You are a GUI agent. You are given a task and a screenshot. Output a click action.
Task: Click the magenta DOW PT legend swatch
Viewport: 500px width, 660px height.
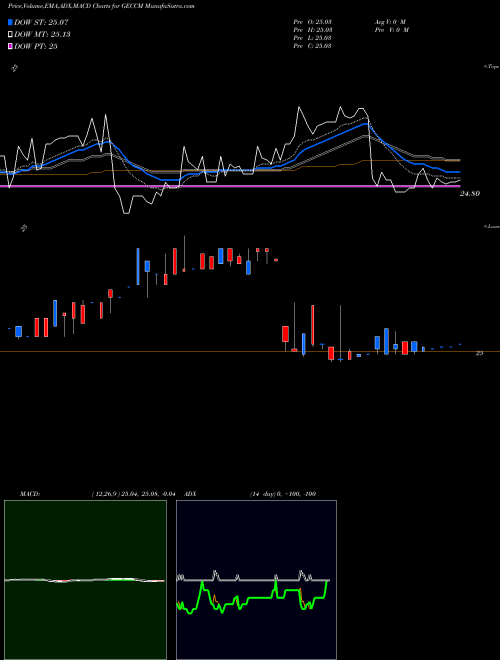click(x=11, y=46)
